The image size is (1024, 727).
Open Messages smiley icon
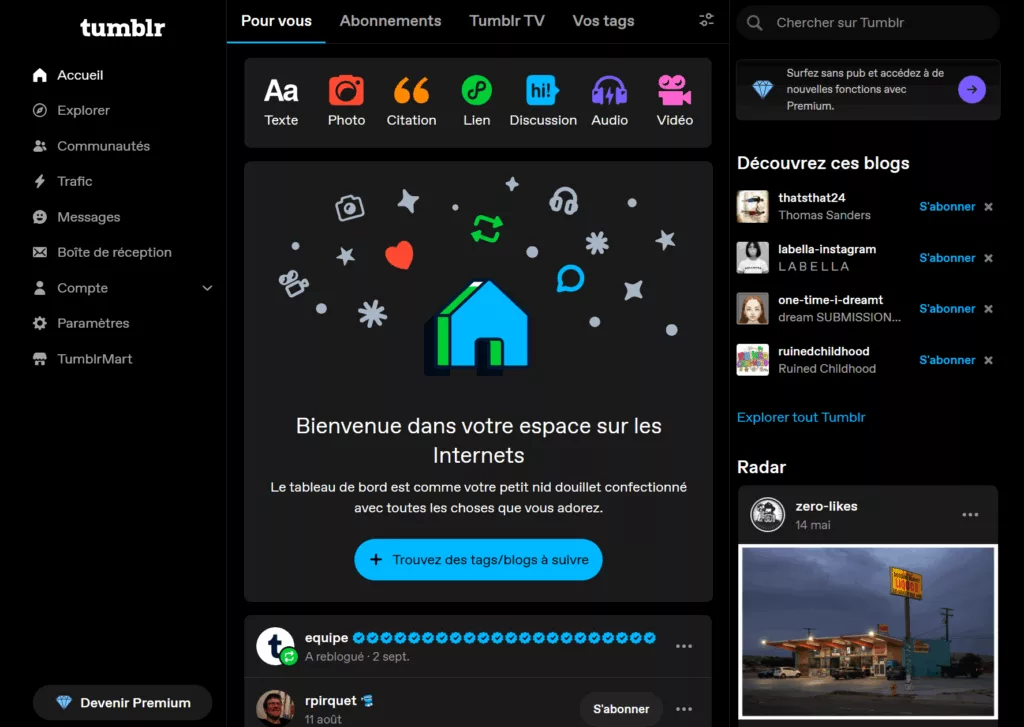click(x=40, y=217)
